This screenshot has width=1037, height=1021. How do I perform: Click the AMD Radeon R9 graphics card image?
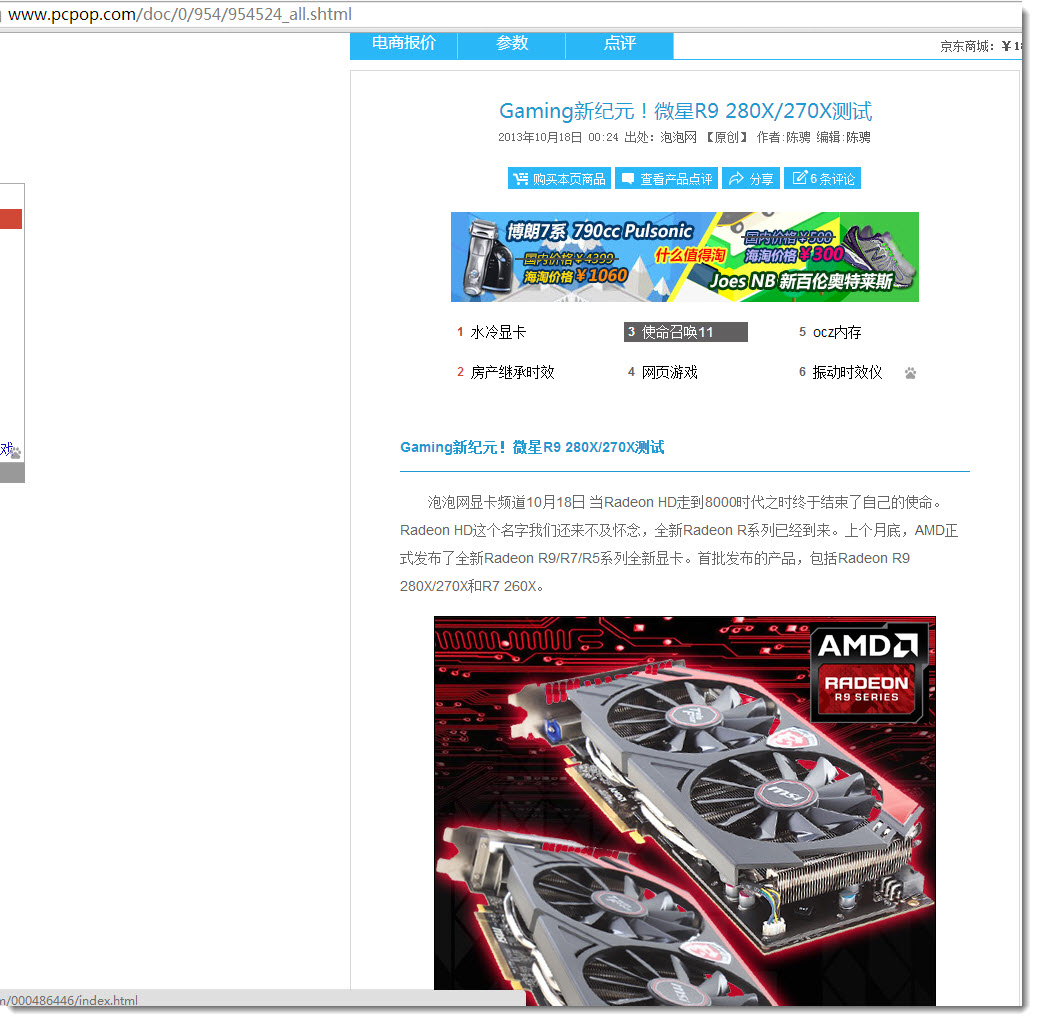tap(684, 811)
